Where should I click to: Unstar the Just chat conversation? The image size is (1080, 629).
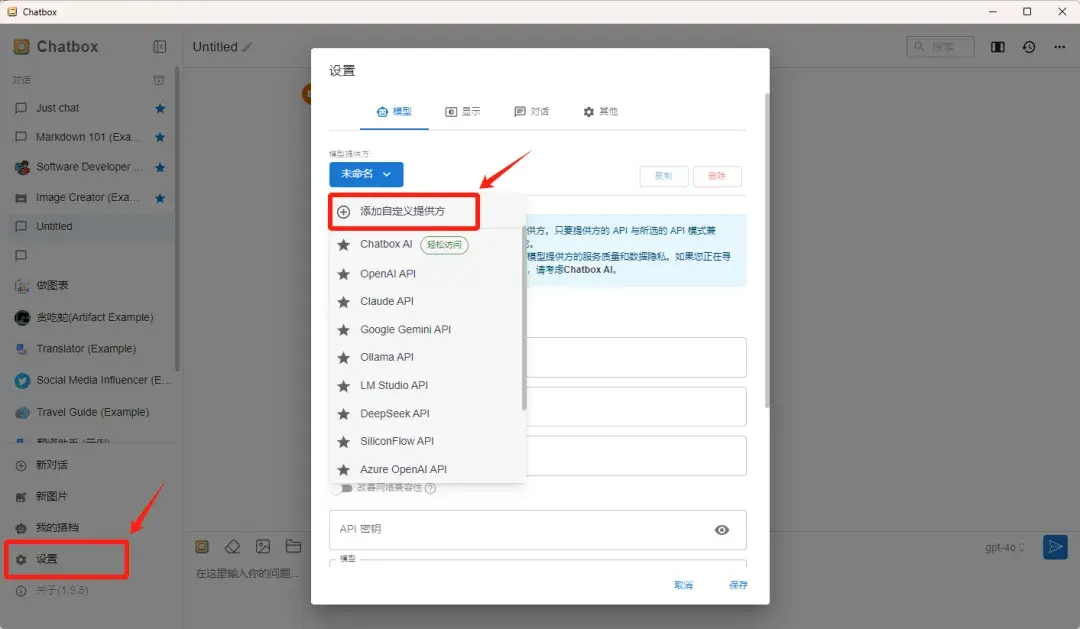tap(160, 108)
